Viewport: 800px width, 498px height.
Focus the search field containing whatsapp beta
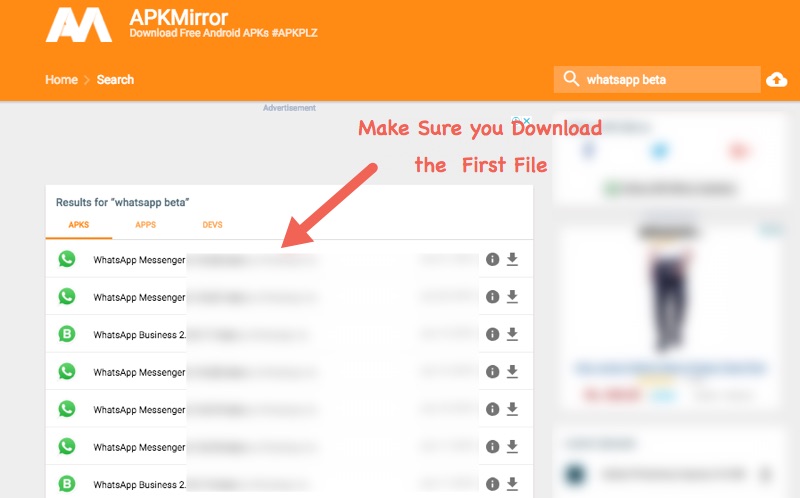[x=657, y=80]
